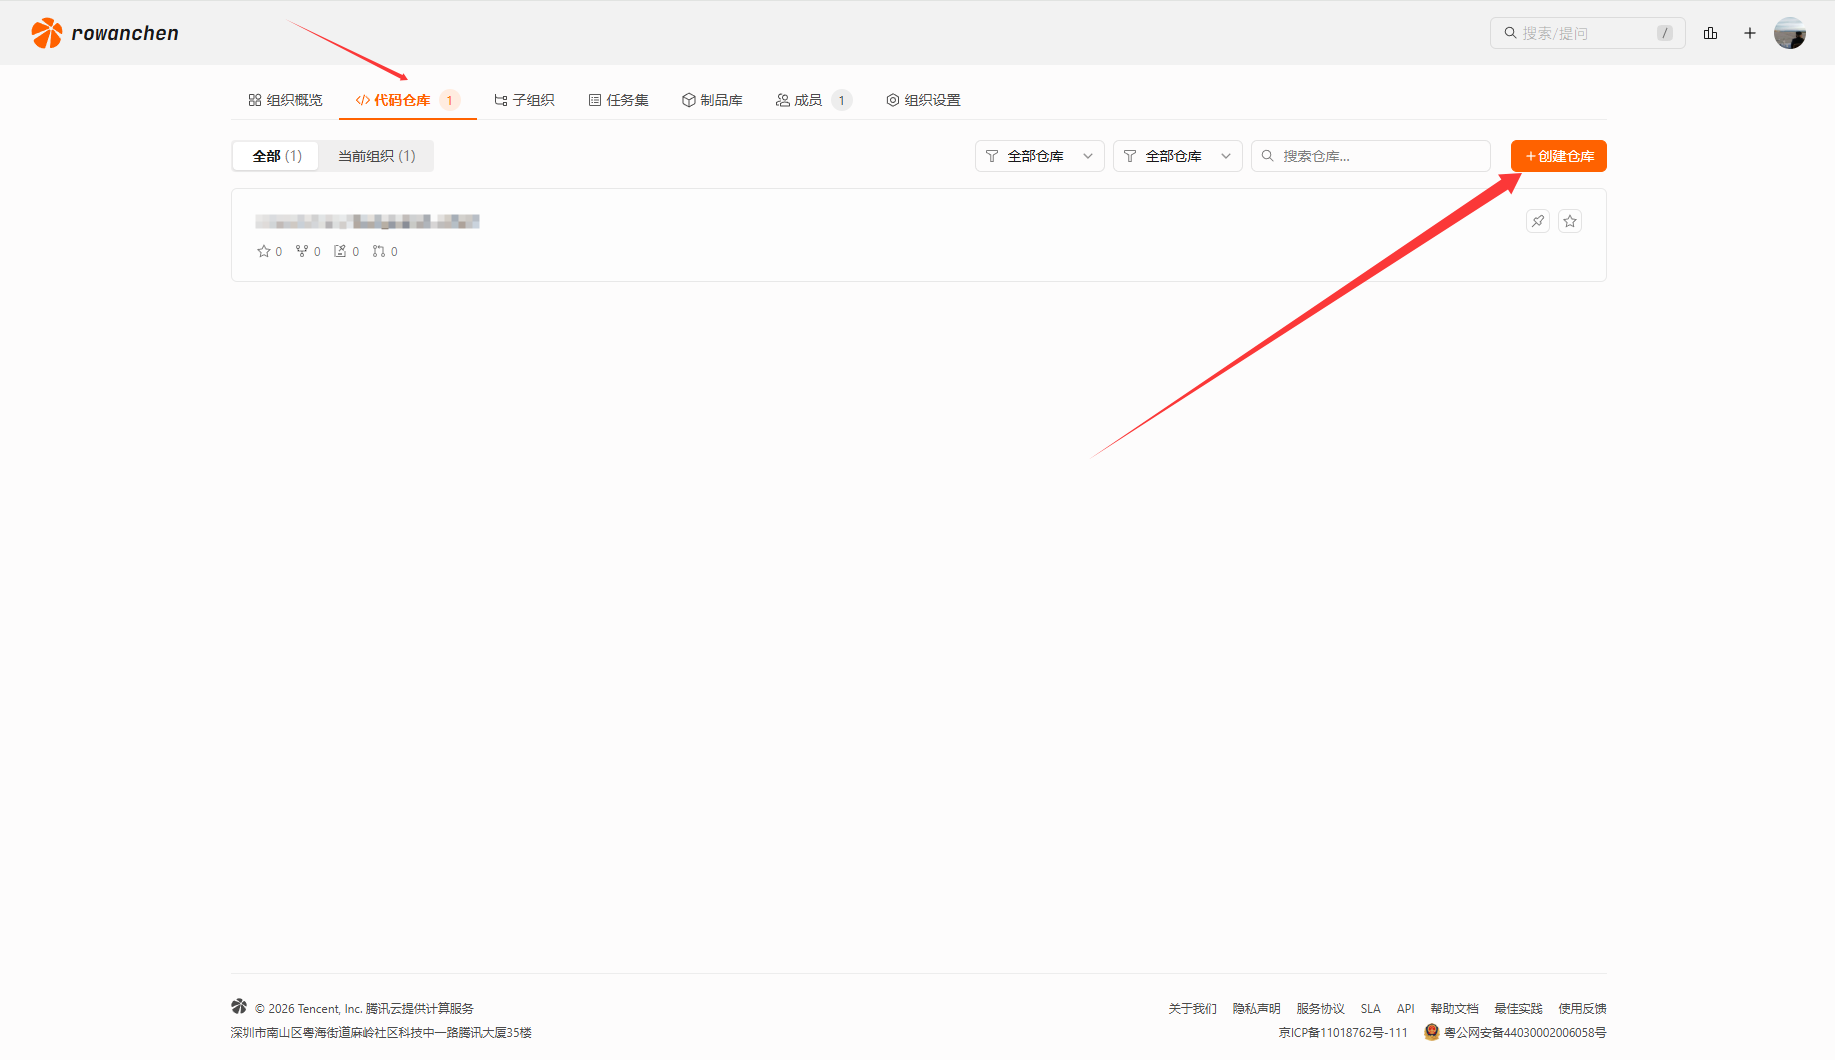The image size is (1835, 1060).
Task: Open the 帮助文档 footer link
Action: tap(1454, 1008)
